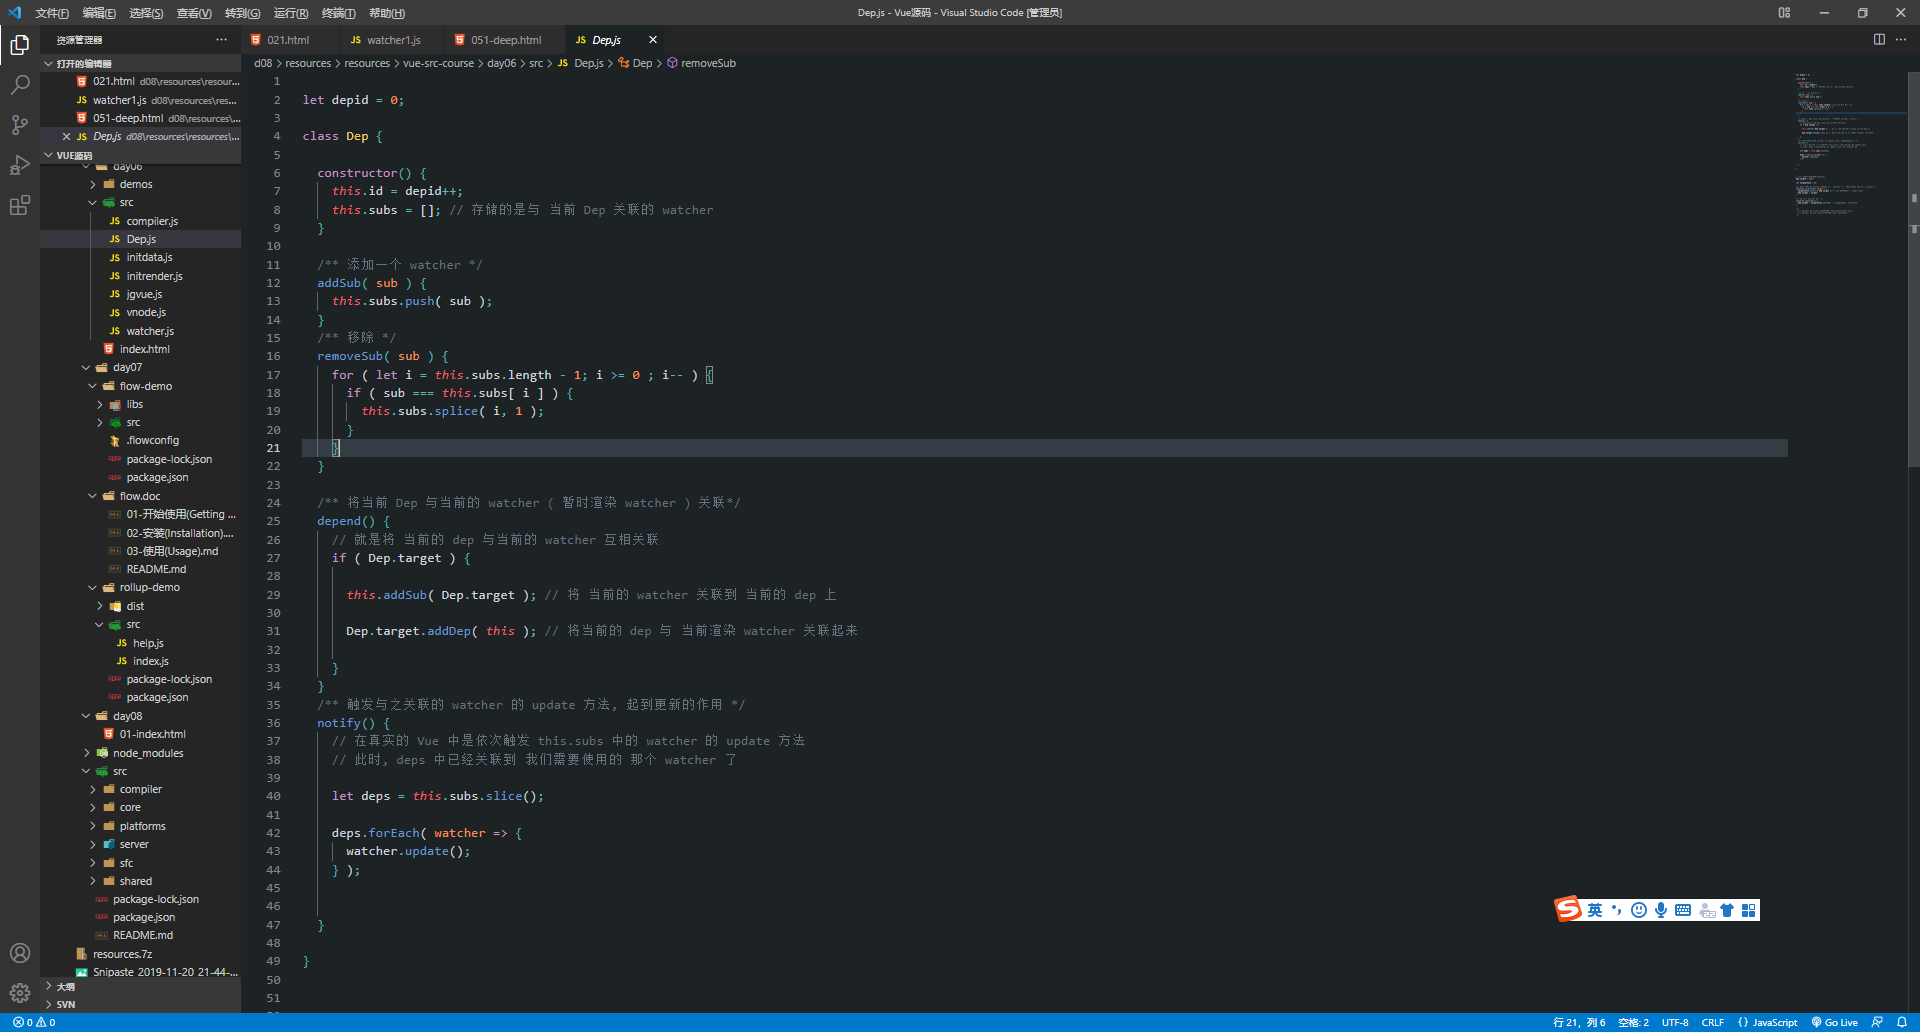This screenshot has width=1920, height=1032.
Task: Change the UTF-8 file encoding
Action: (x=1675, y=1022)
